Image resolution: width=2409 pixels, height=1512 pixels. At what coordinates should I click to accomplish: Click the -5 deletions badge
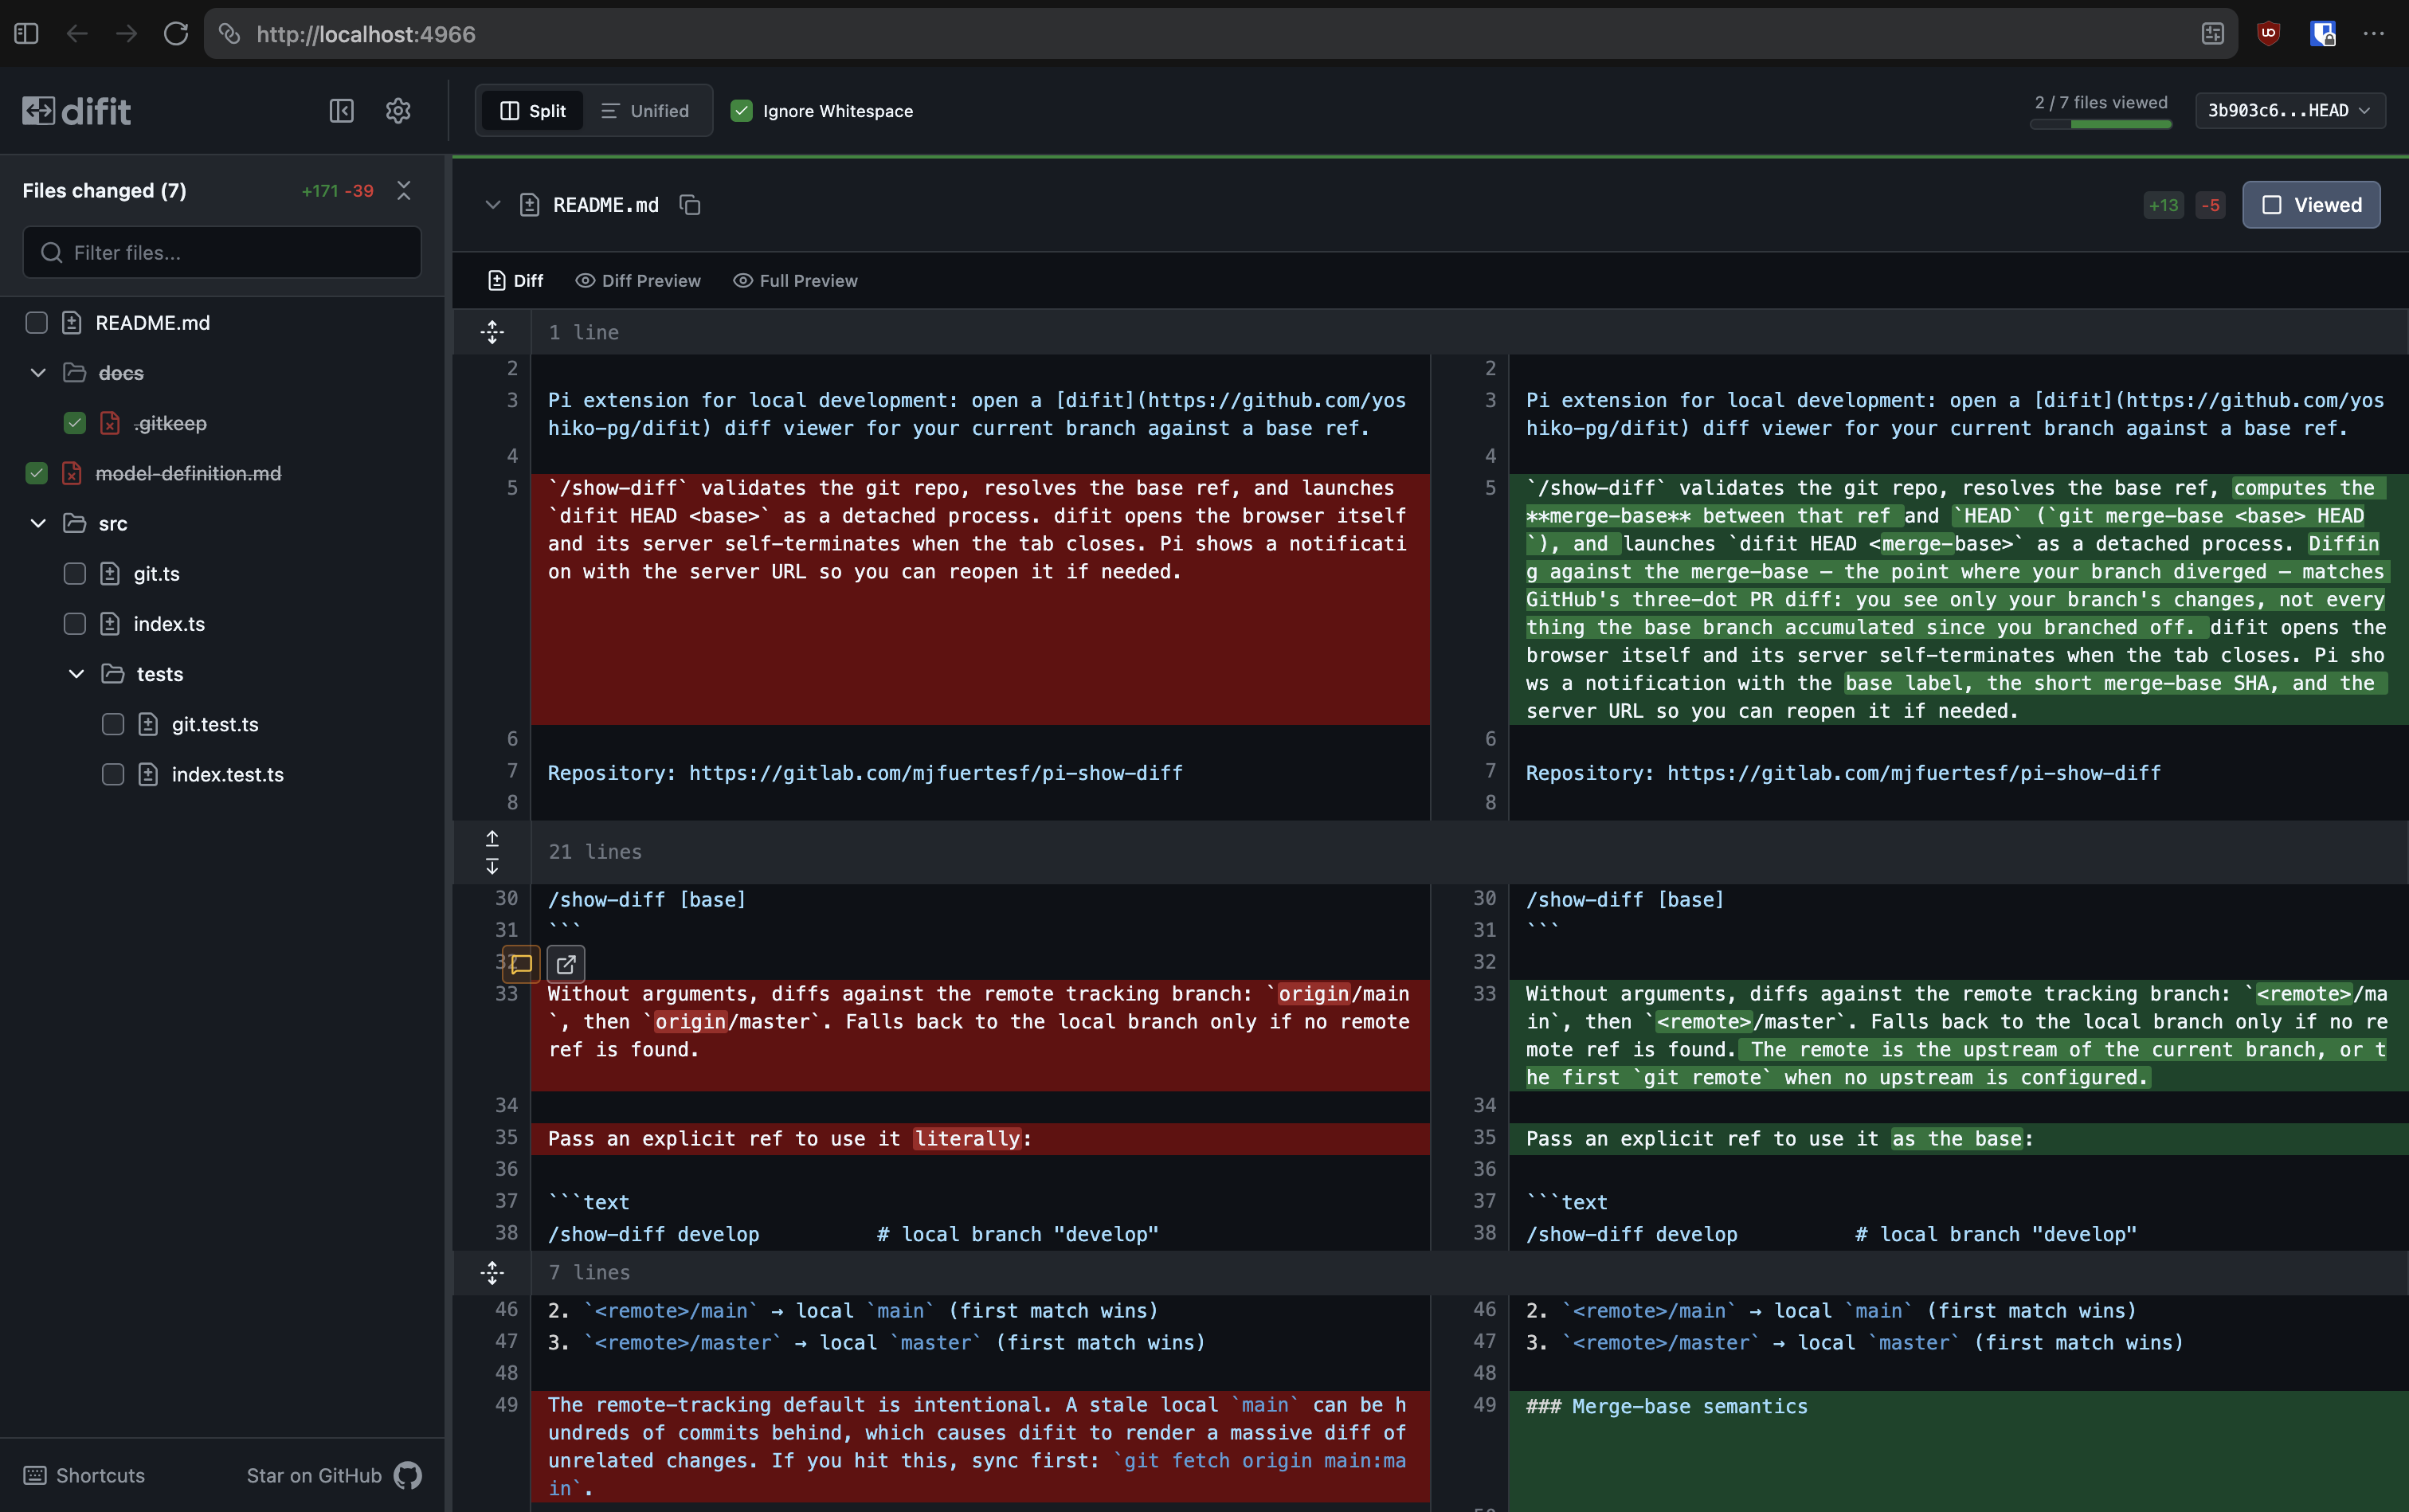click(2210, 205)
